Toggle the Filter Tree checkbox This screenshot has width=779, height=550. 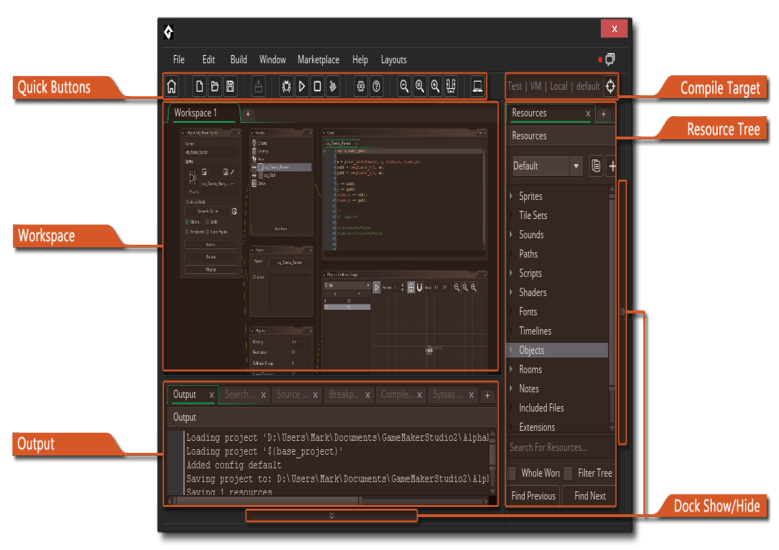pos(568,473)
